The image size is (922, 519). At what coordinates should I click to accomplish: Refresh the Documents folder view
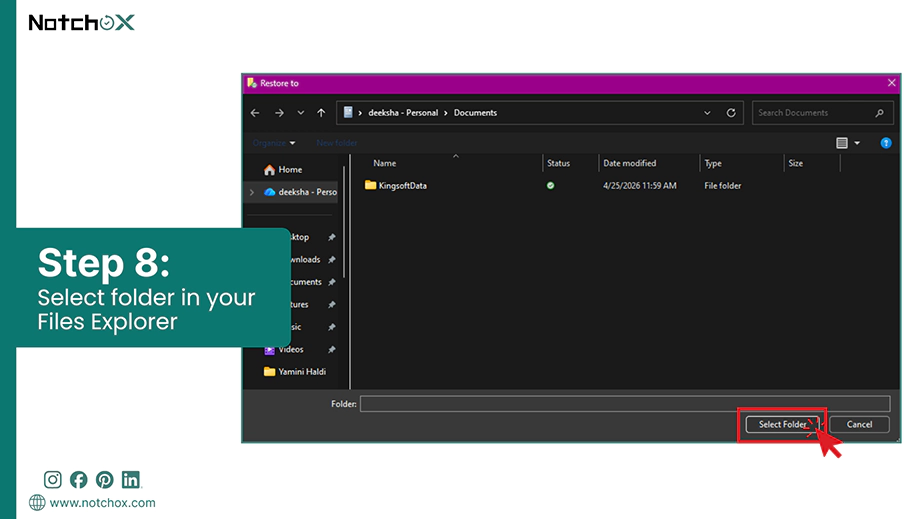(x=731, y=113)
